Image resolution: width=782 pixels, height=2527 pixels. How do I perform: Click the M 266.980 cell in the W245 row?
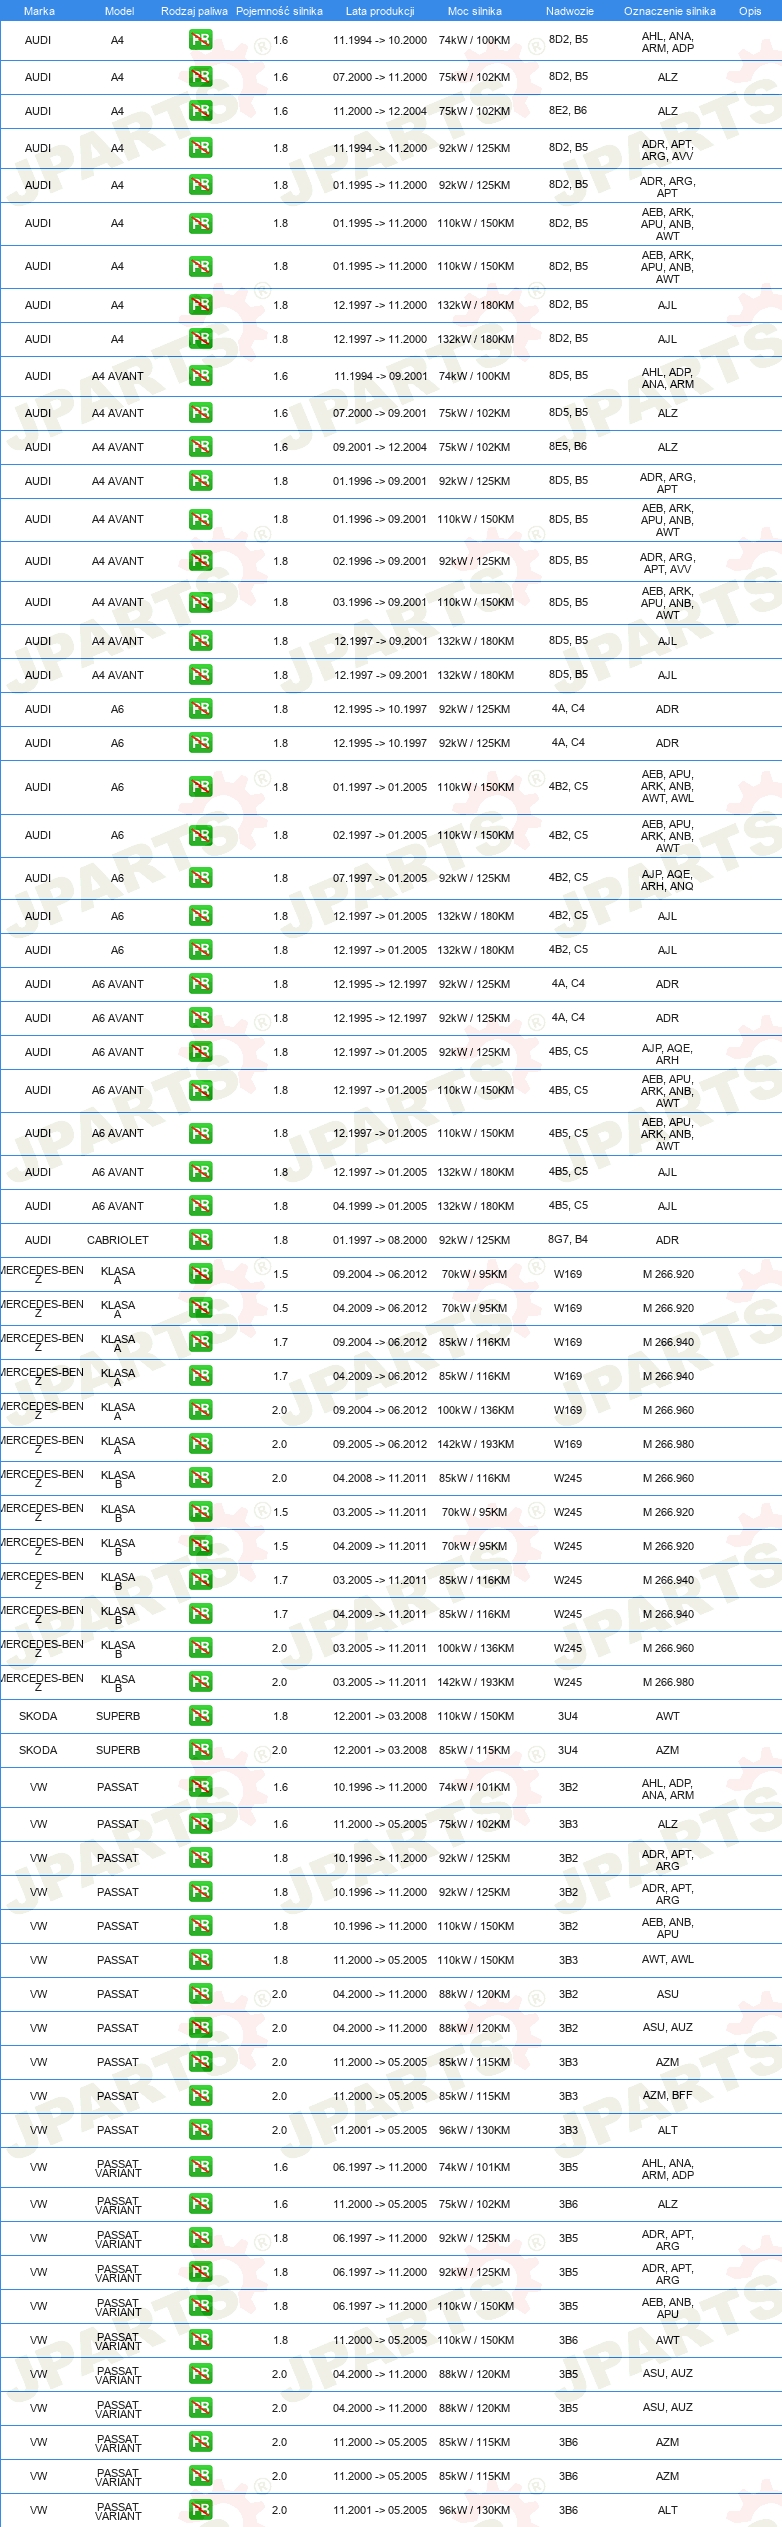tap(668, 1682)
